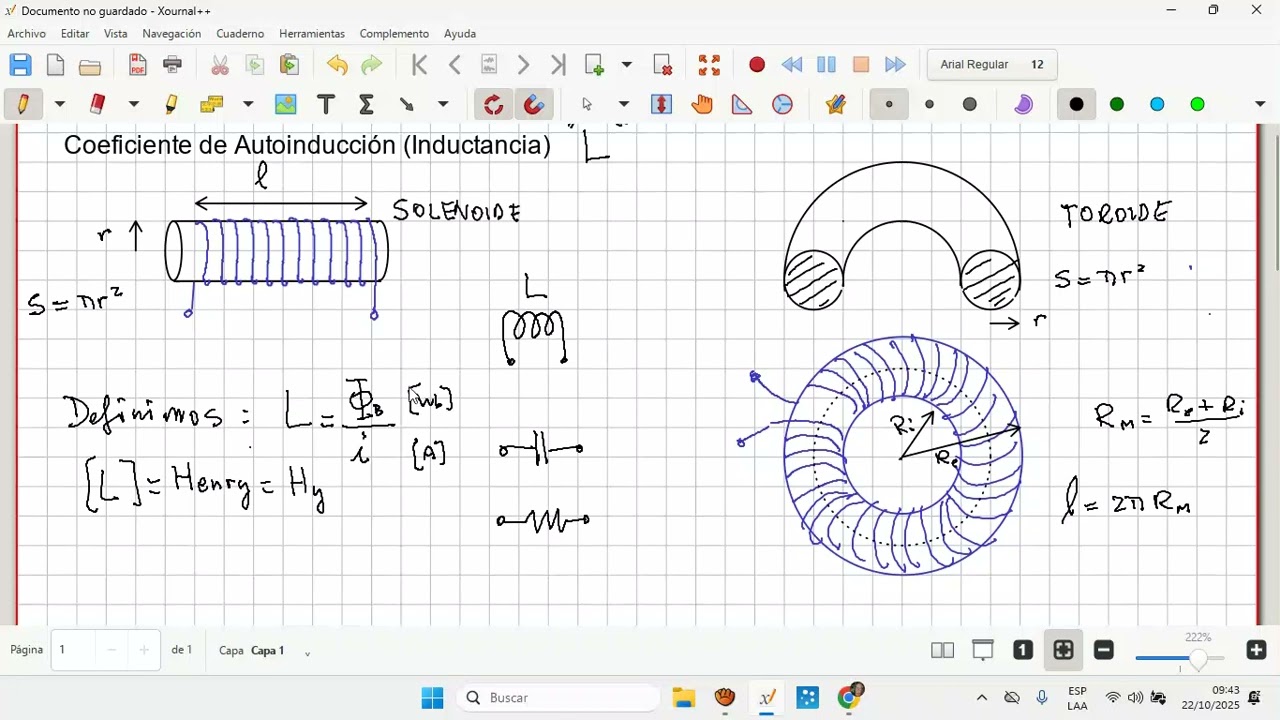Select the ruler measuring tape tool
The height and width of the screenshot is (720, 1280).
click(x=211, y=104)
